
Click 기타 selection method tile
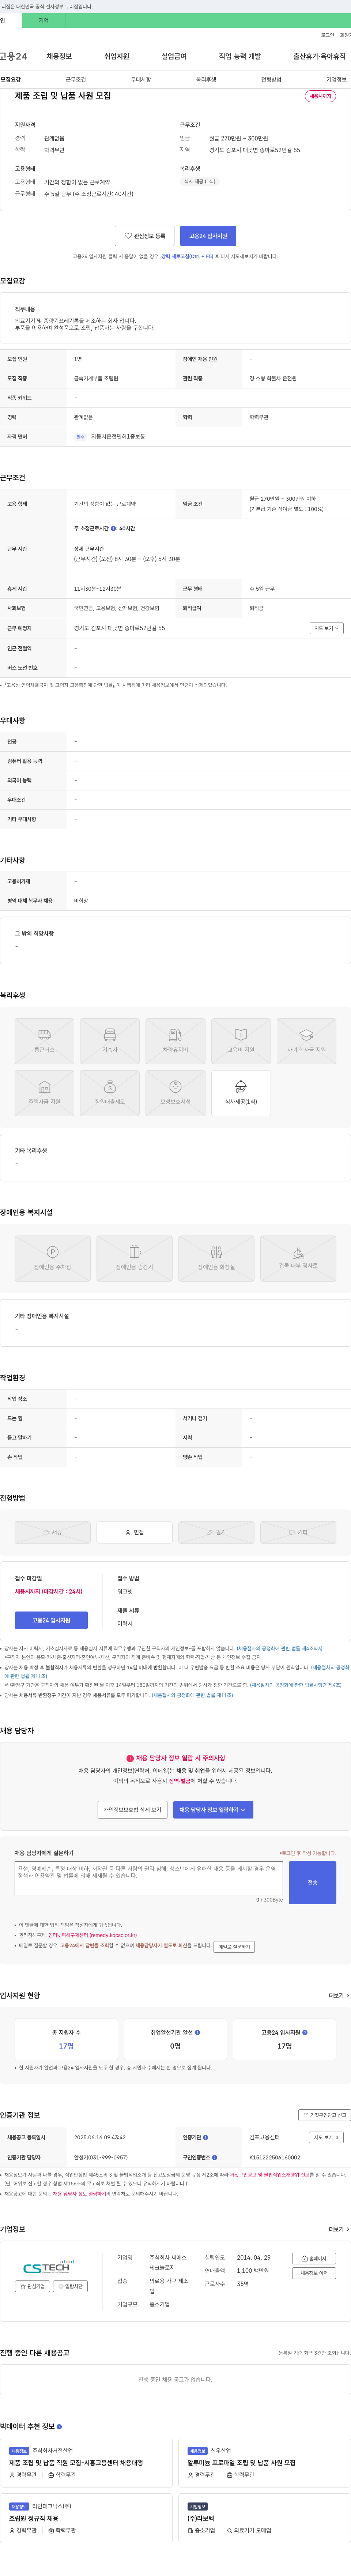tap(298, 1532)
